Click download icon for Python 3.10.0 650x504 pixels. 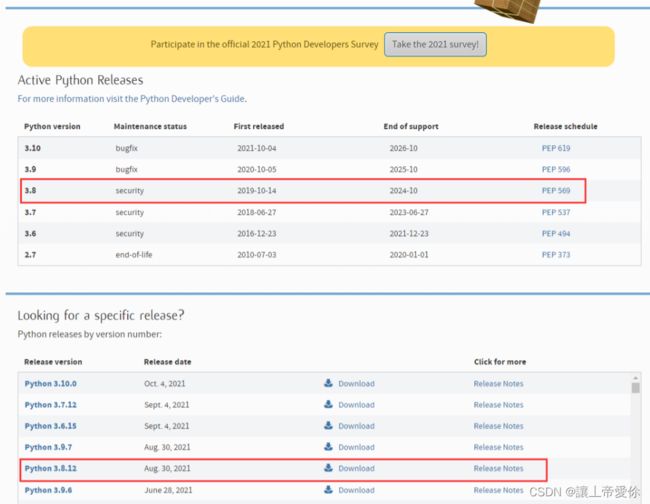click(x=328, y=383)
